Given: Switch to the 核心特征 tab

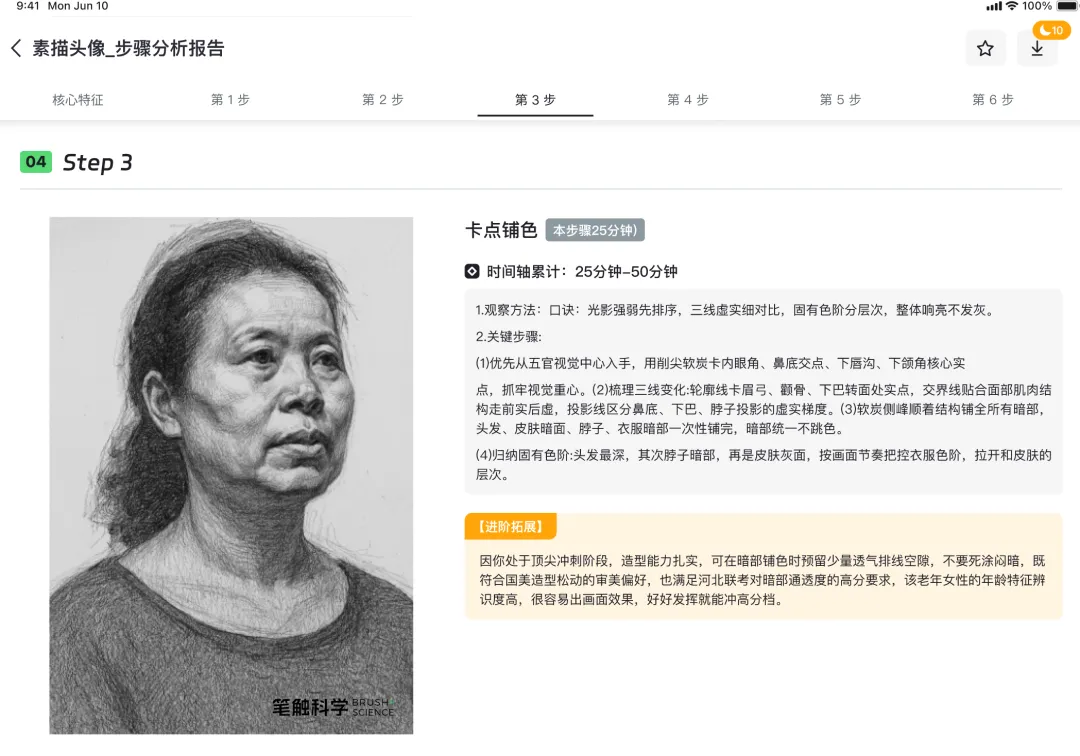Looking at the screenshot, I should click(x=78, y=100).
